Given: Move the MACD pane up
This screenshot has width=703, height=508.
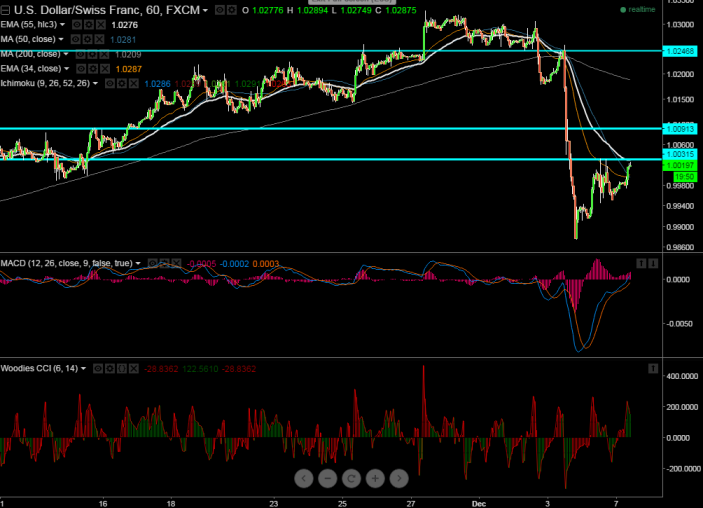Looking at the screenshot, I should [641, 263].
